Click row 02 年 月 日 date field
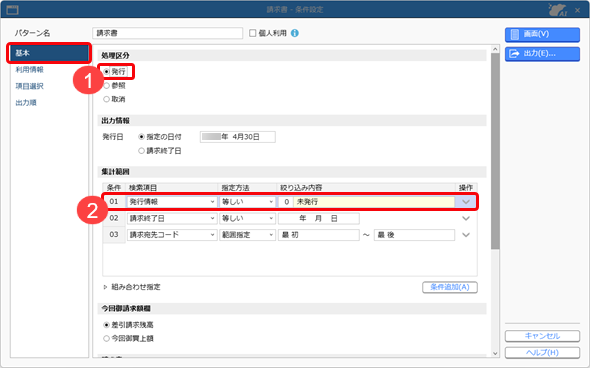 pyautogui.click(x=319, y=218)
